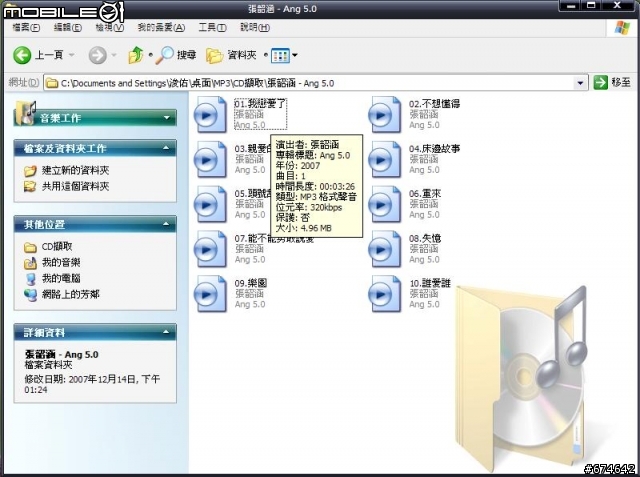This screenshot has height=477, width=640.
Task: Open the 編輯(E) menu
Action: tap(68, 27)
